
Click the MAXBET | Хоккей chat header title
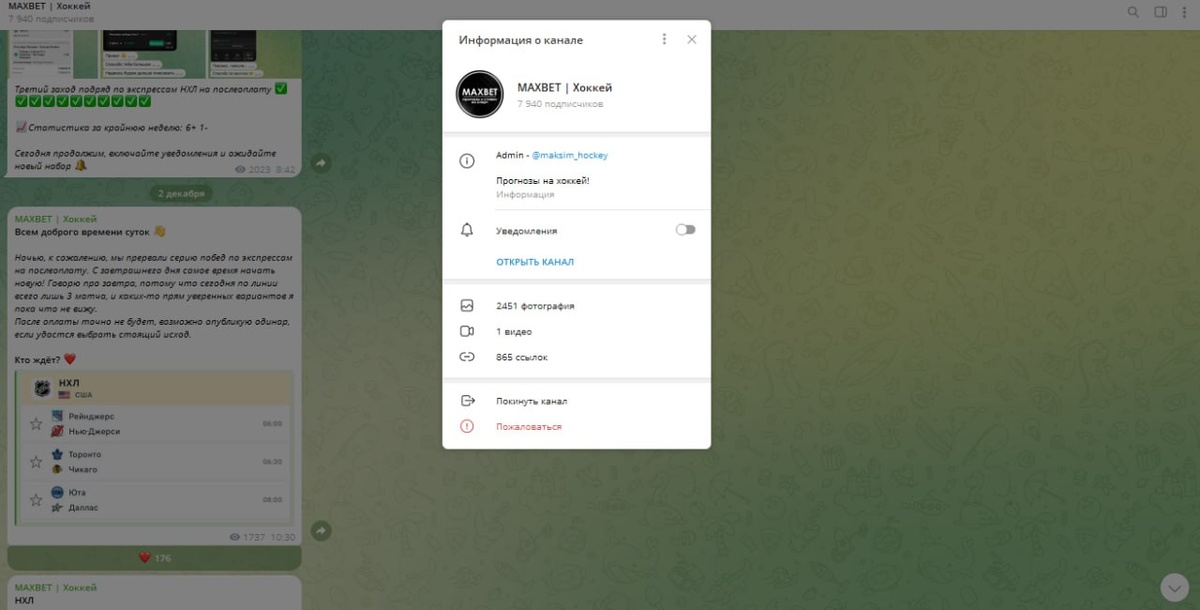(x=49, y=6)
